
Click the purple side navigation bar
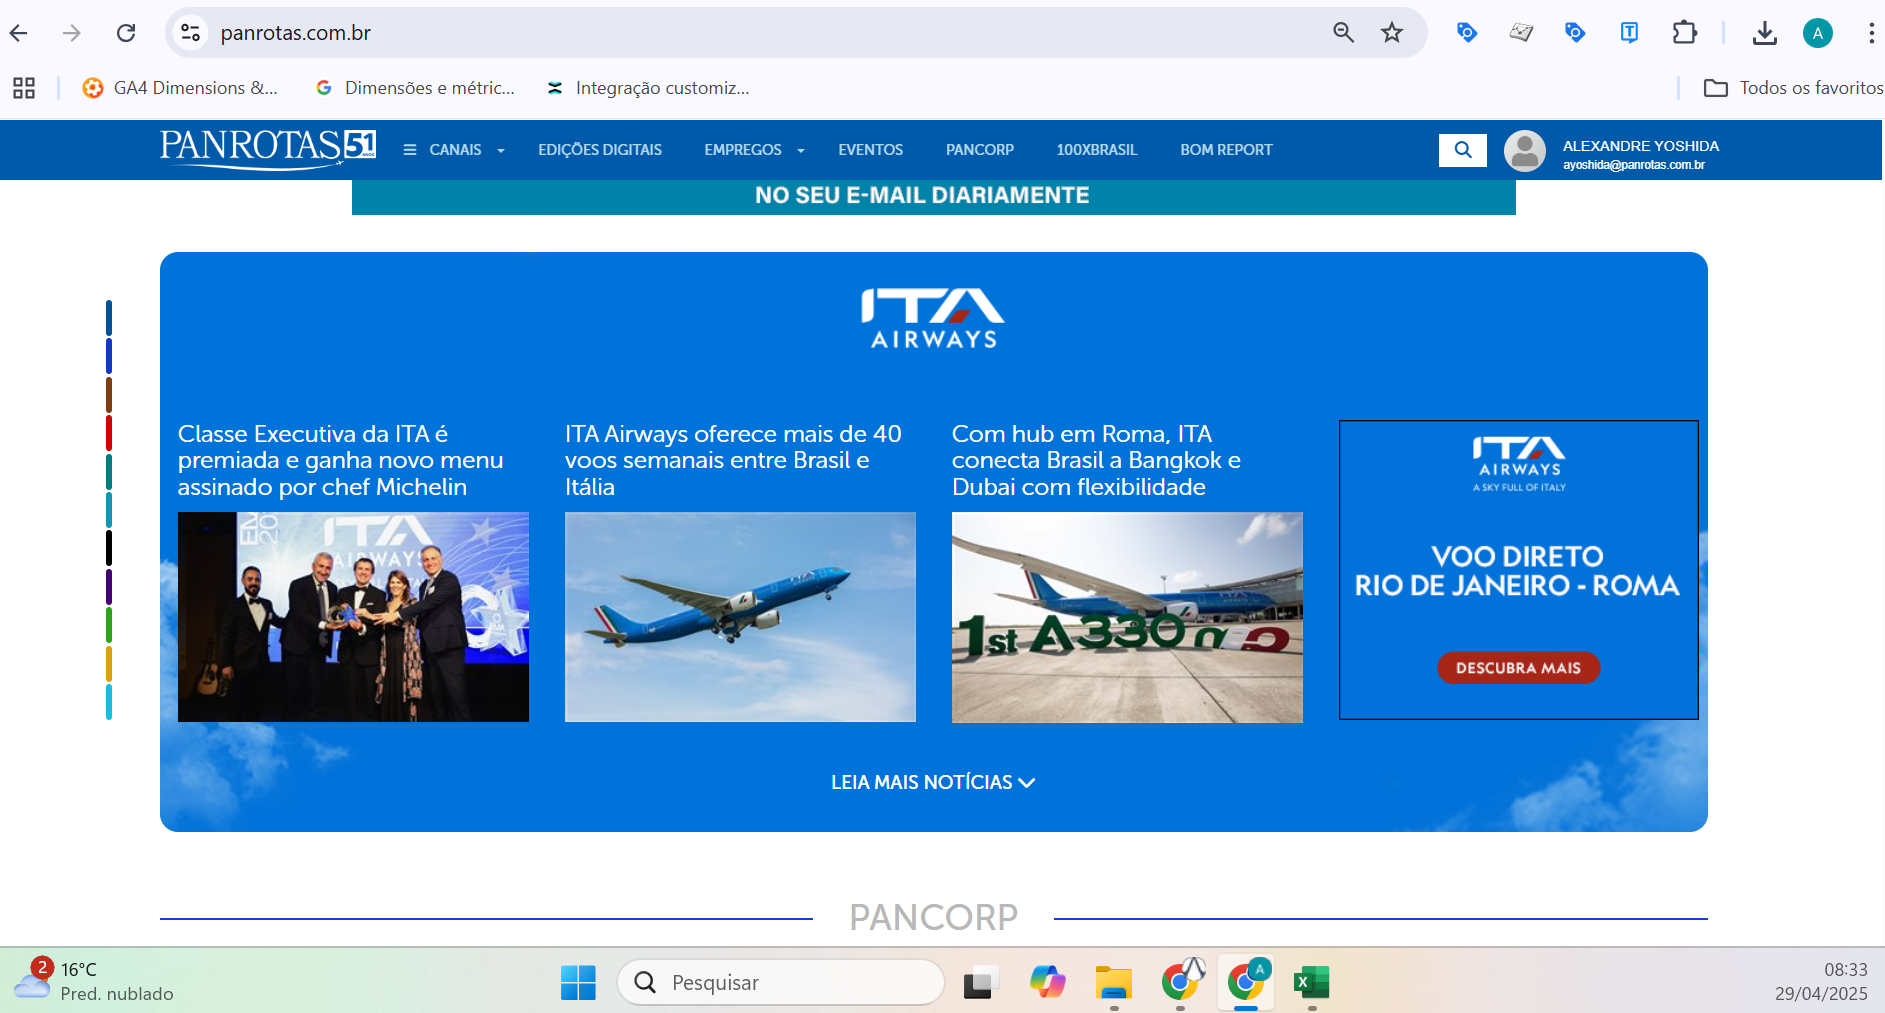pos(109,587)
